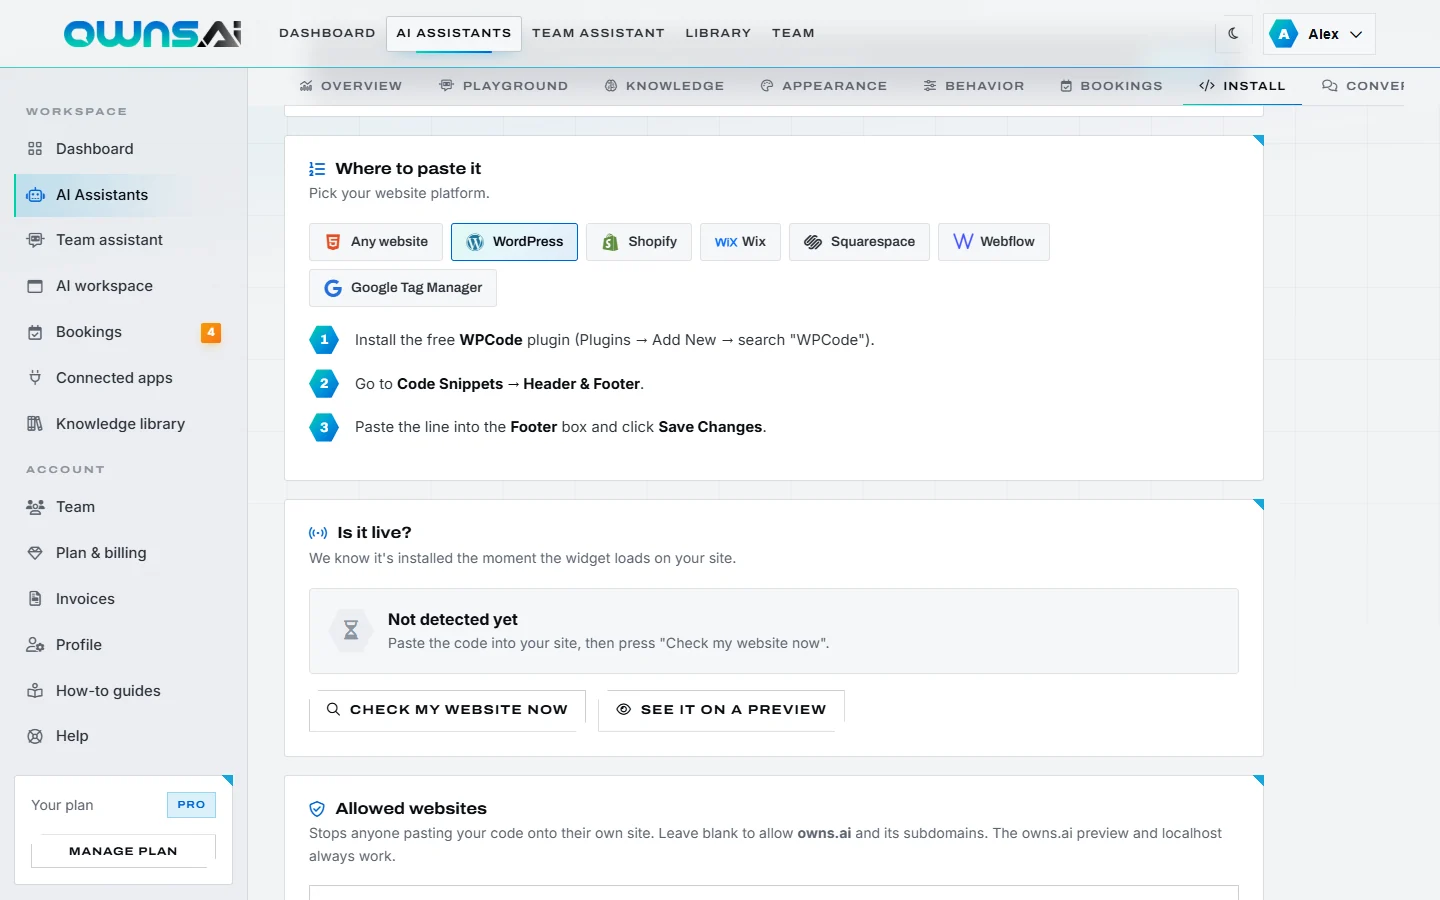This screenshot has width=1440, height=900.
Task: Click the Bookings calendar icon in sidebar
Action: coord(35,332)
